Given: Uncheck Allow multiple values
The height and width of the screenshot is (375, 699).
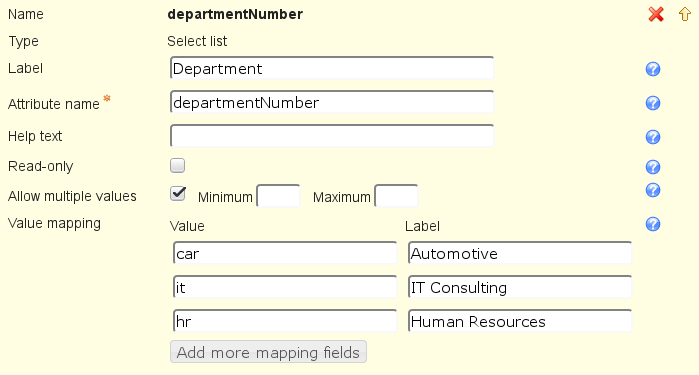Looking at the screenshot, I should coord(178,194).
